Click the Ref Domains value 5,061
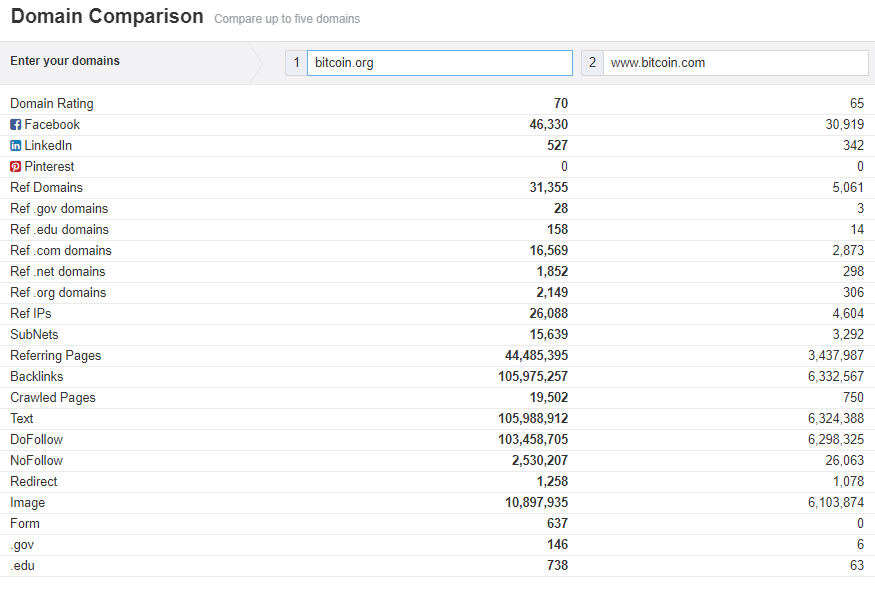 pyautogui.click(x=848, y=188)
